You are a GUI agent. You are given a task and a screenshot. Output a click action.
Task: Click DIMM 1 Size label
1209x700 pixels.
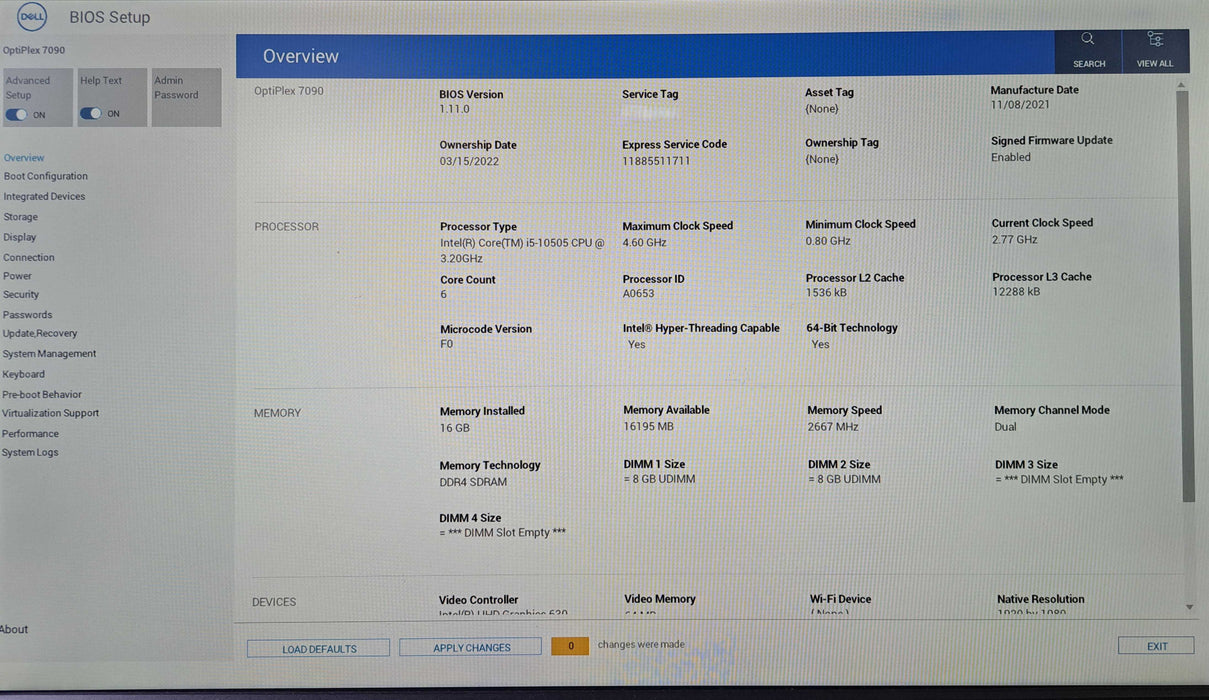[x=654, y=464]
